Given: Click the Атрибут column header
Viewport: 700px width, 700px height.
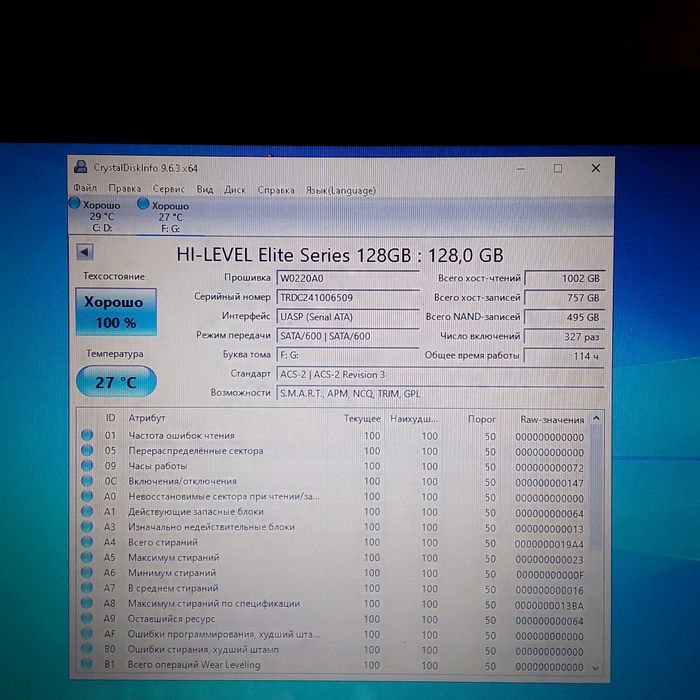Looking at the screenshot, I should point(146,418).
